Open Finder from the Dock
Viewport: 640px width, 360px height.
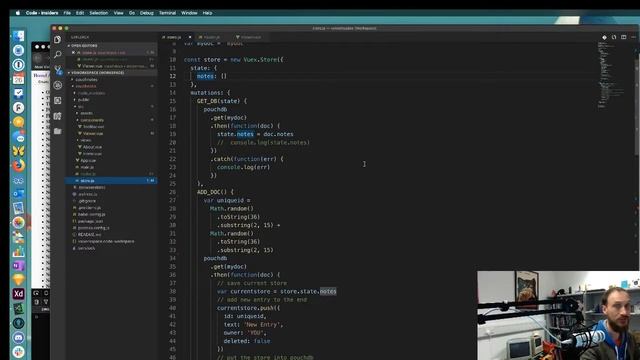pos(18,36)
